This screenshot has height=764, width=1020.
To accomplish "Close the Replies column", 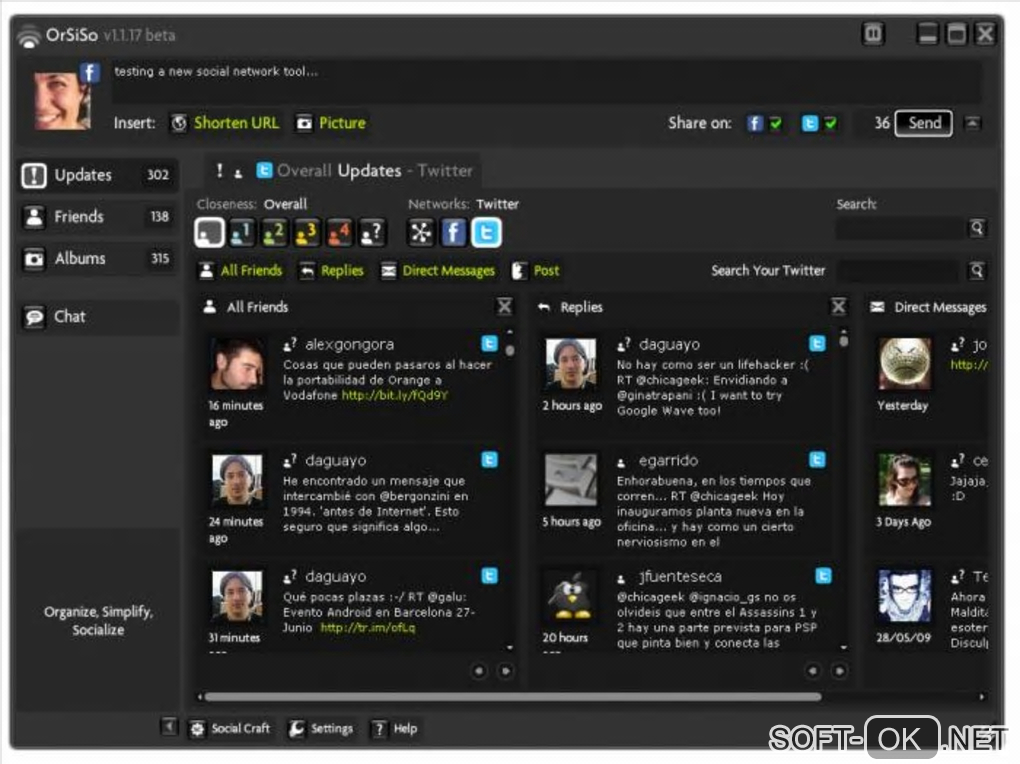I will tap(839, 307).
